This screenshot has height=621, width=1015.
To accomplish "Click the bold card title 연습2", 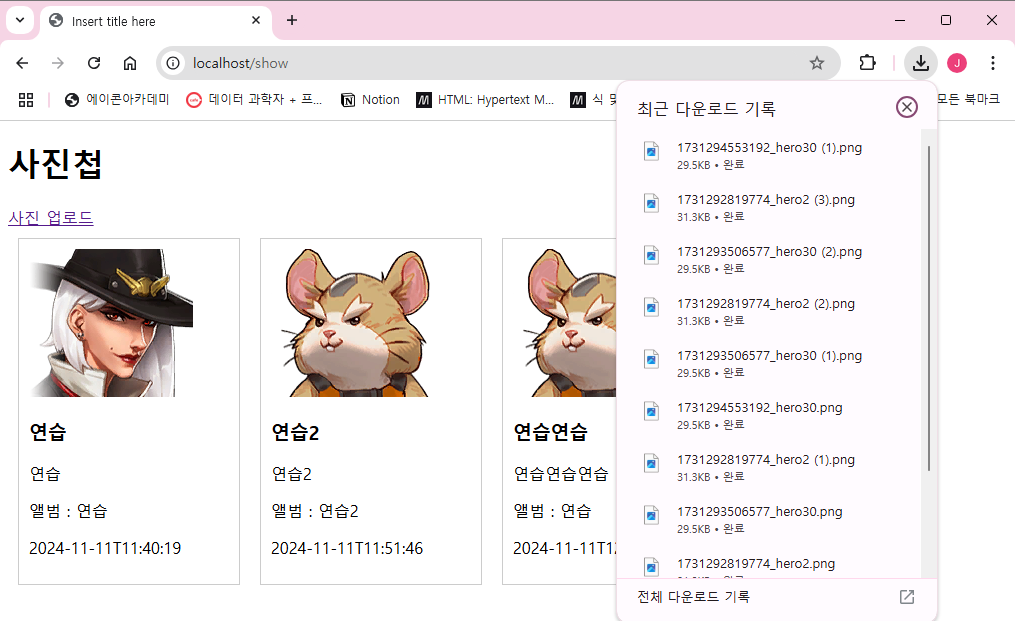I will [x=295, y=432].
